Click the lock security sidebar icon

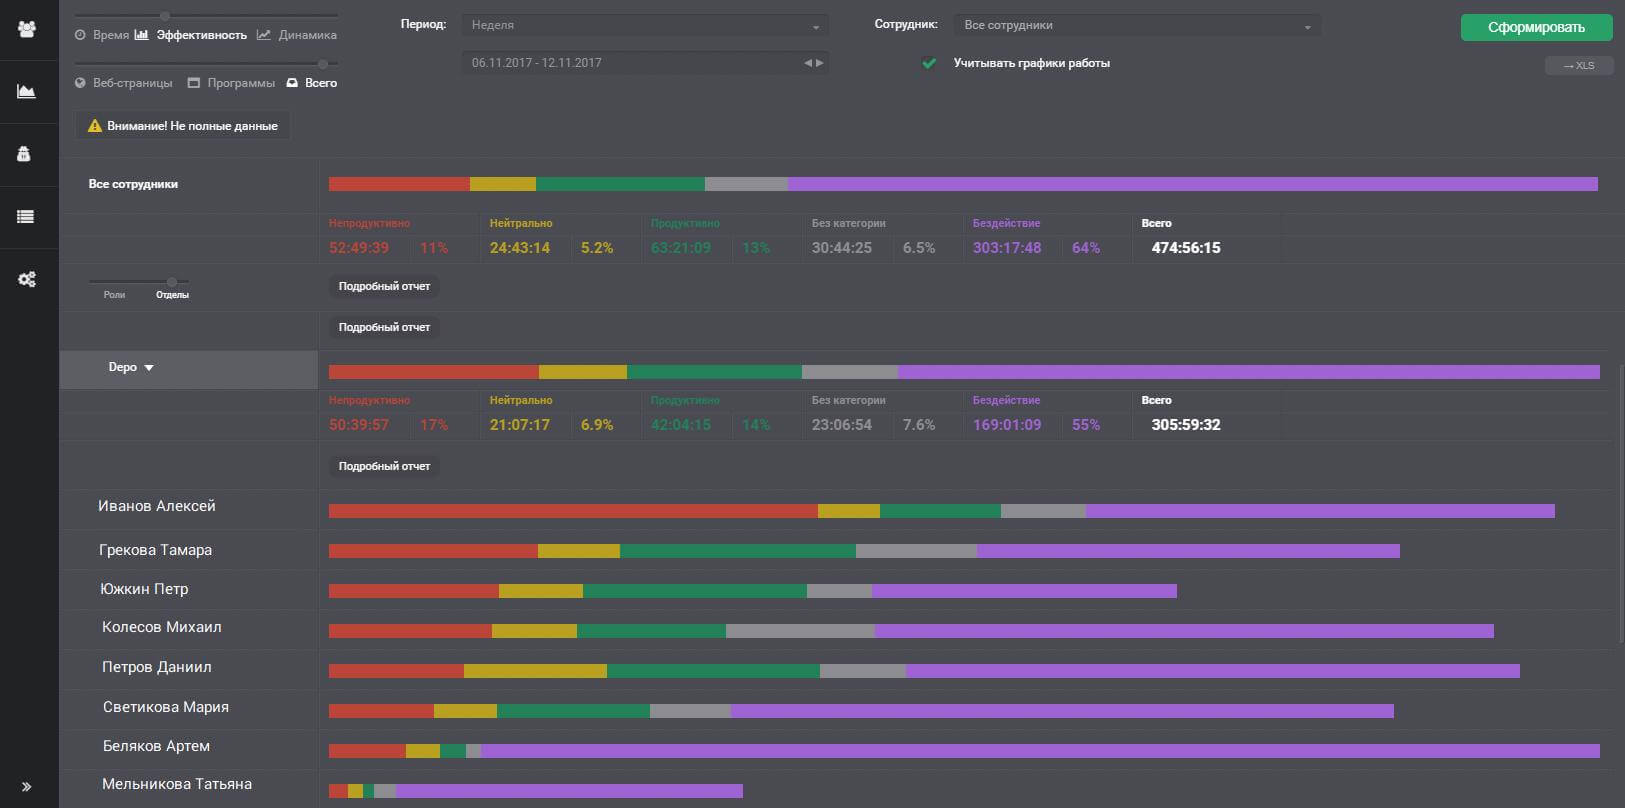(x=24, y=154)
